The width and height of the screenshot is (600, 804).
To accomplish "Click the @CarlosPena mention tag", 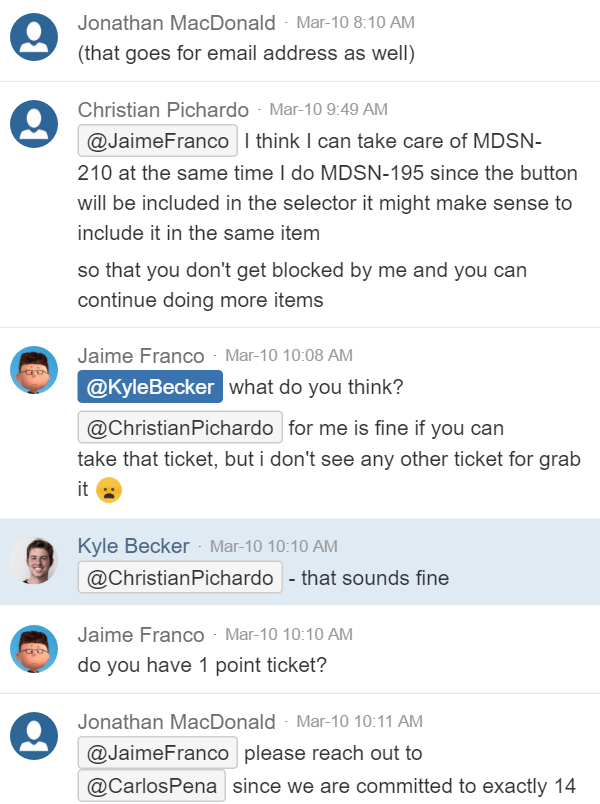I will click(x=152, y=786).
